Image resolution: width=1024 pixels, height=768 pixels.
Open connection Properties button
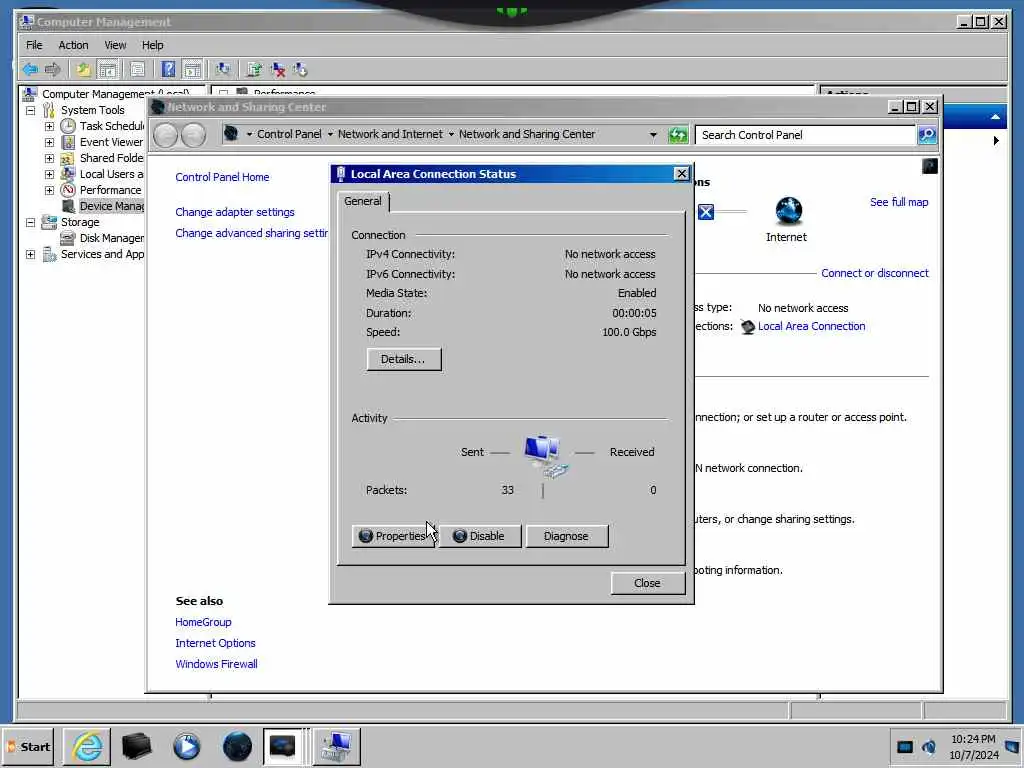(393, 536)
